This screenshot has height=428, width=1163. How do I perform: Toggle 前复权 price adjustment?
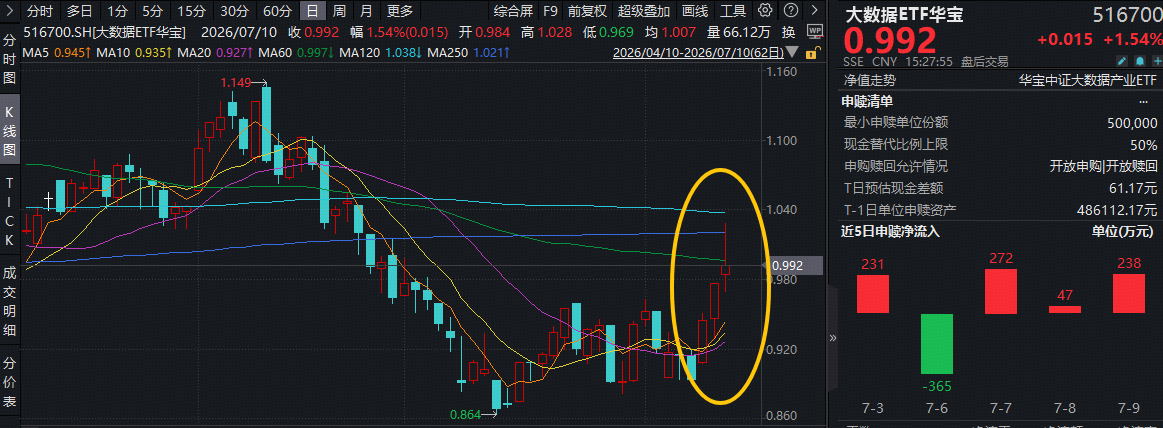587,10
